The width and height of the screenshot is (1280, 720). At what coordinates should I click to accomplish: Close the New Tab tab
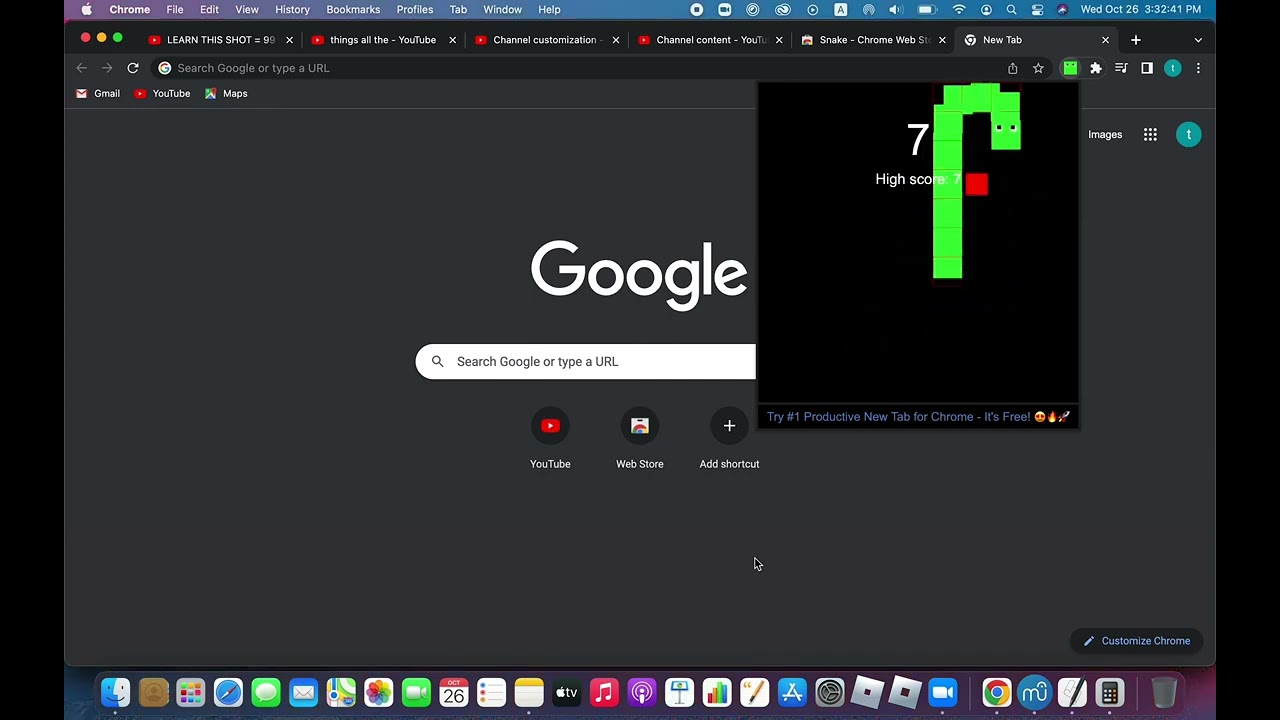[x=1105, y=40]
